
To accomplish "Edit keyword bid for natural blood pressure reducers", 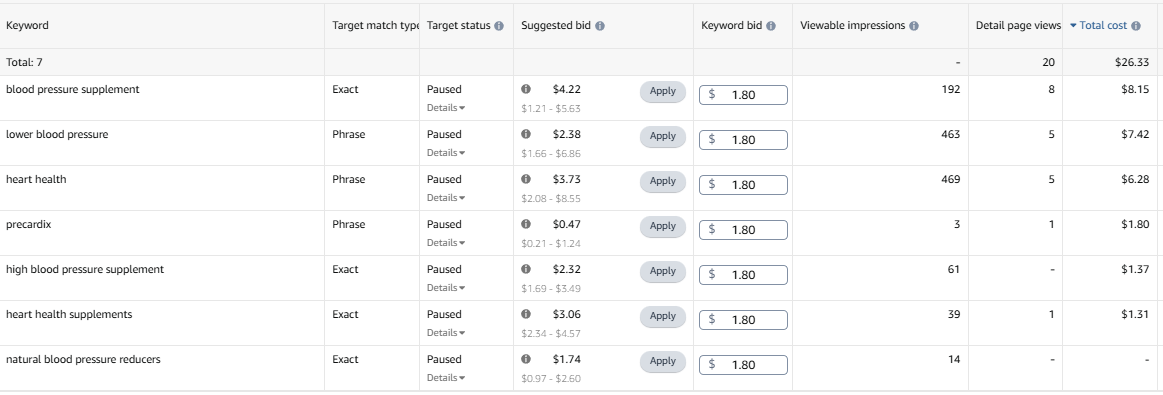I will (x=743, y=365).
